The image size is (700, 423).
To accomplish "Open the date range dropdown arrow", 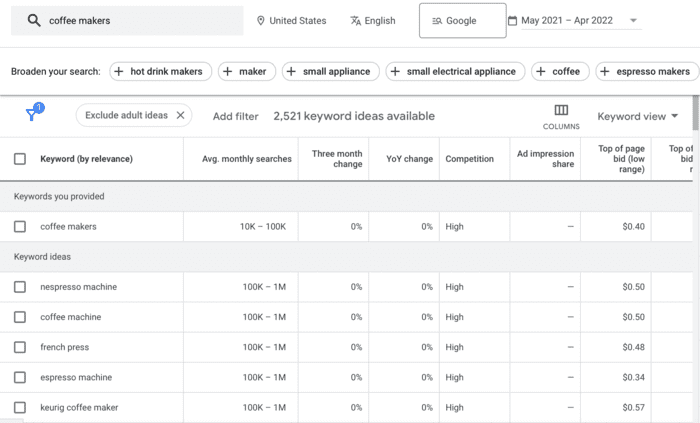I will [633, 21].
